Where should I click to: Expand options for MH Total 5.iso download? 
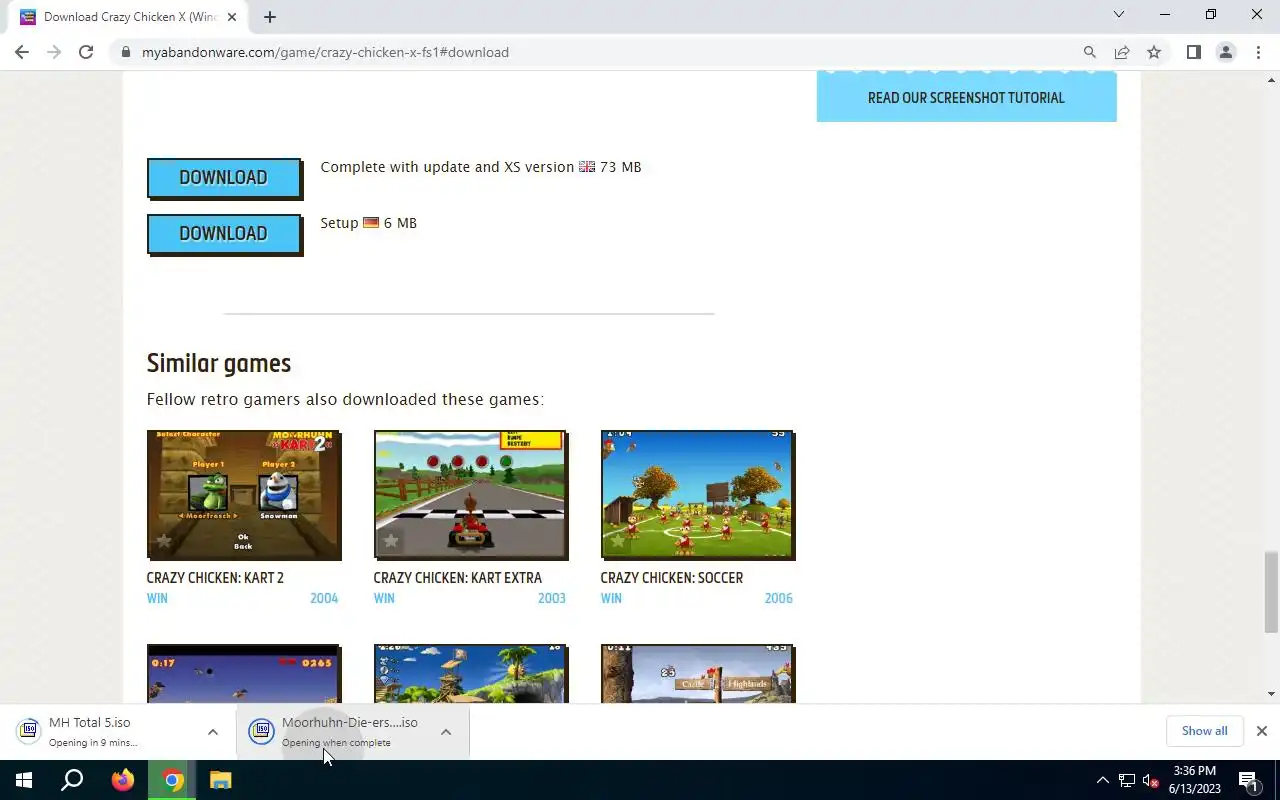coord(212,732)
